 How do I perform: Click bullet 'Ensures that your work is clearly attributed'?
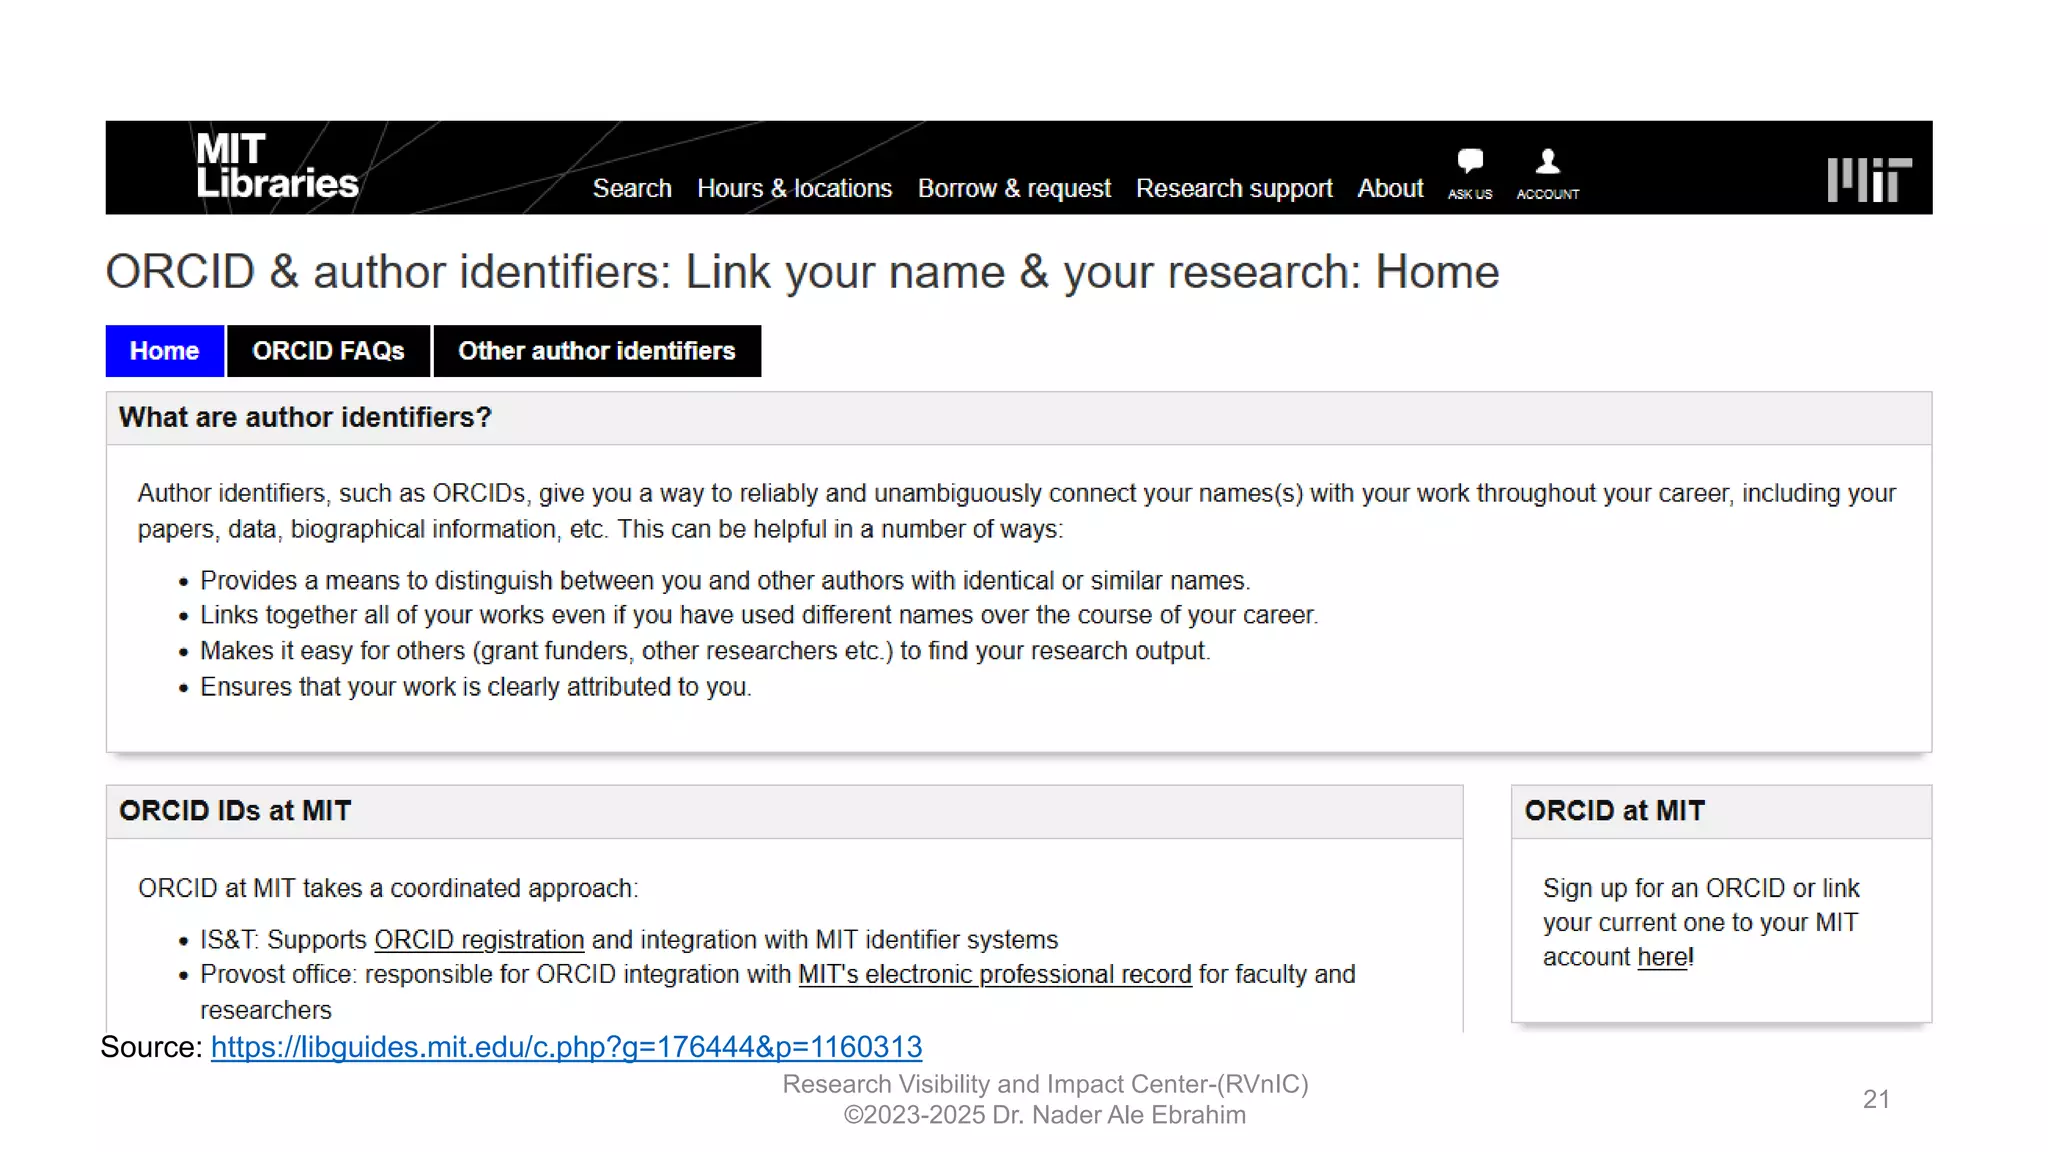point(476,687)
